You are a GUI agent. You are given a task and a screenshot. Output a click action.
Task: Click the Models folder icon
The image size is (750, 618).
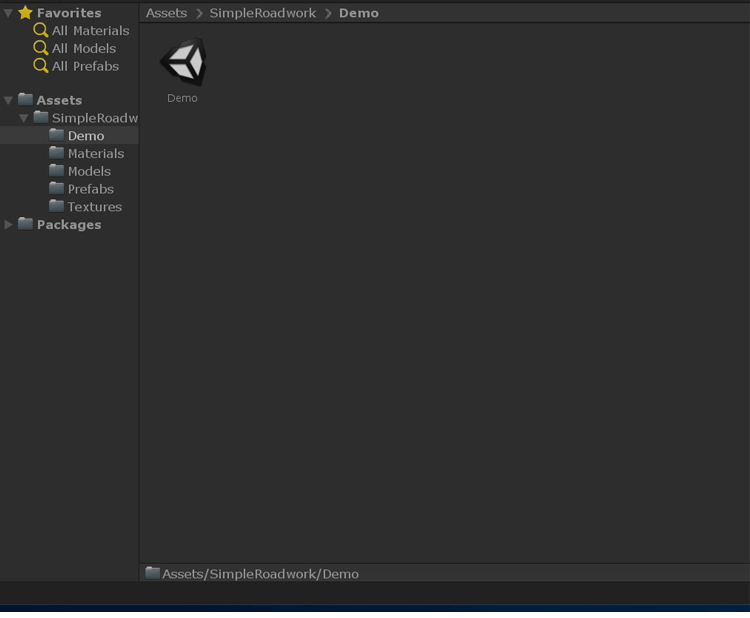click(56, 170)
